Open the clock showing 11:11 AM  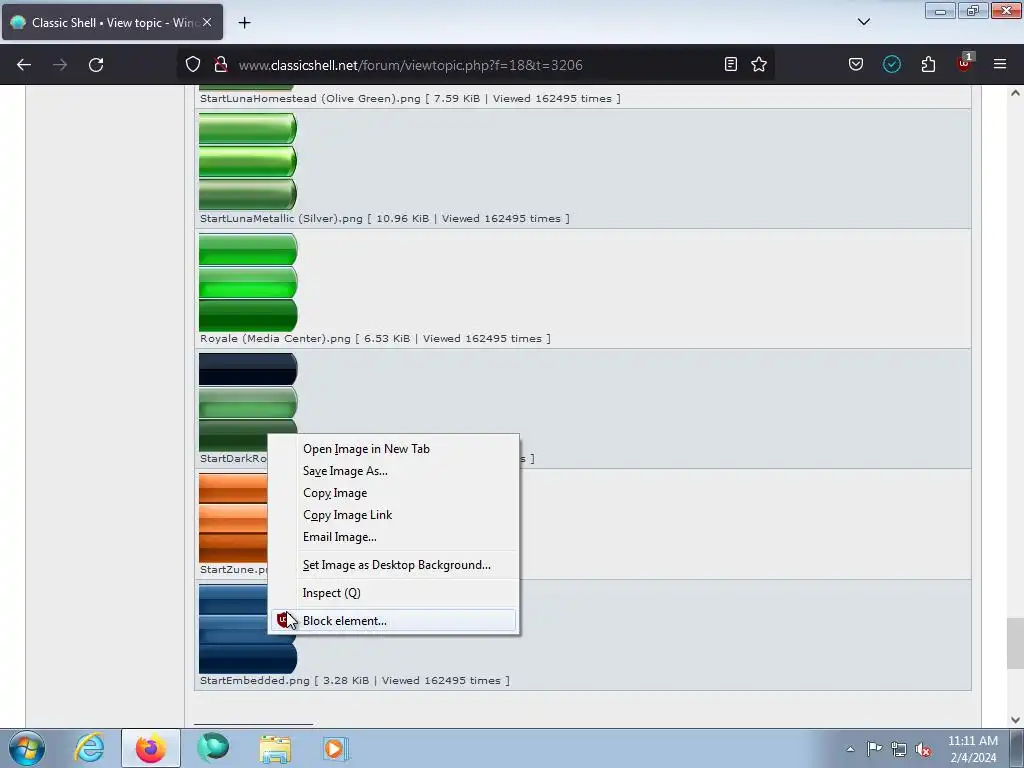pyautogui.click(x=972, y=749)
